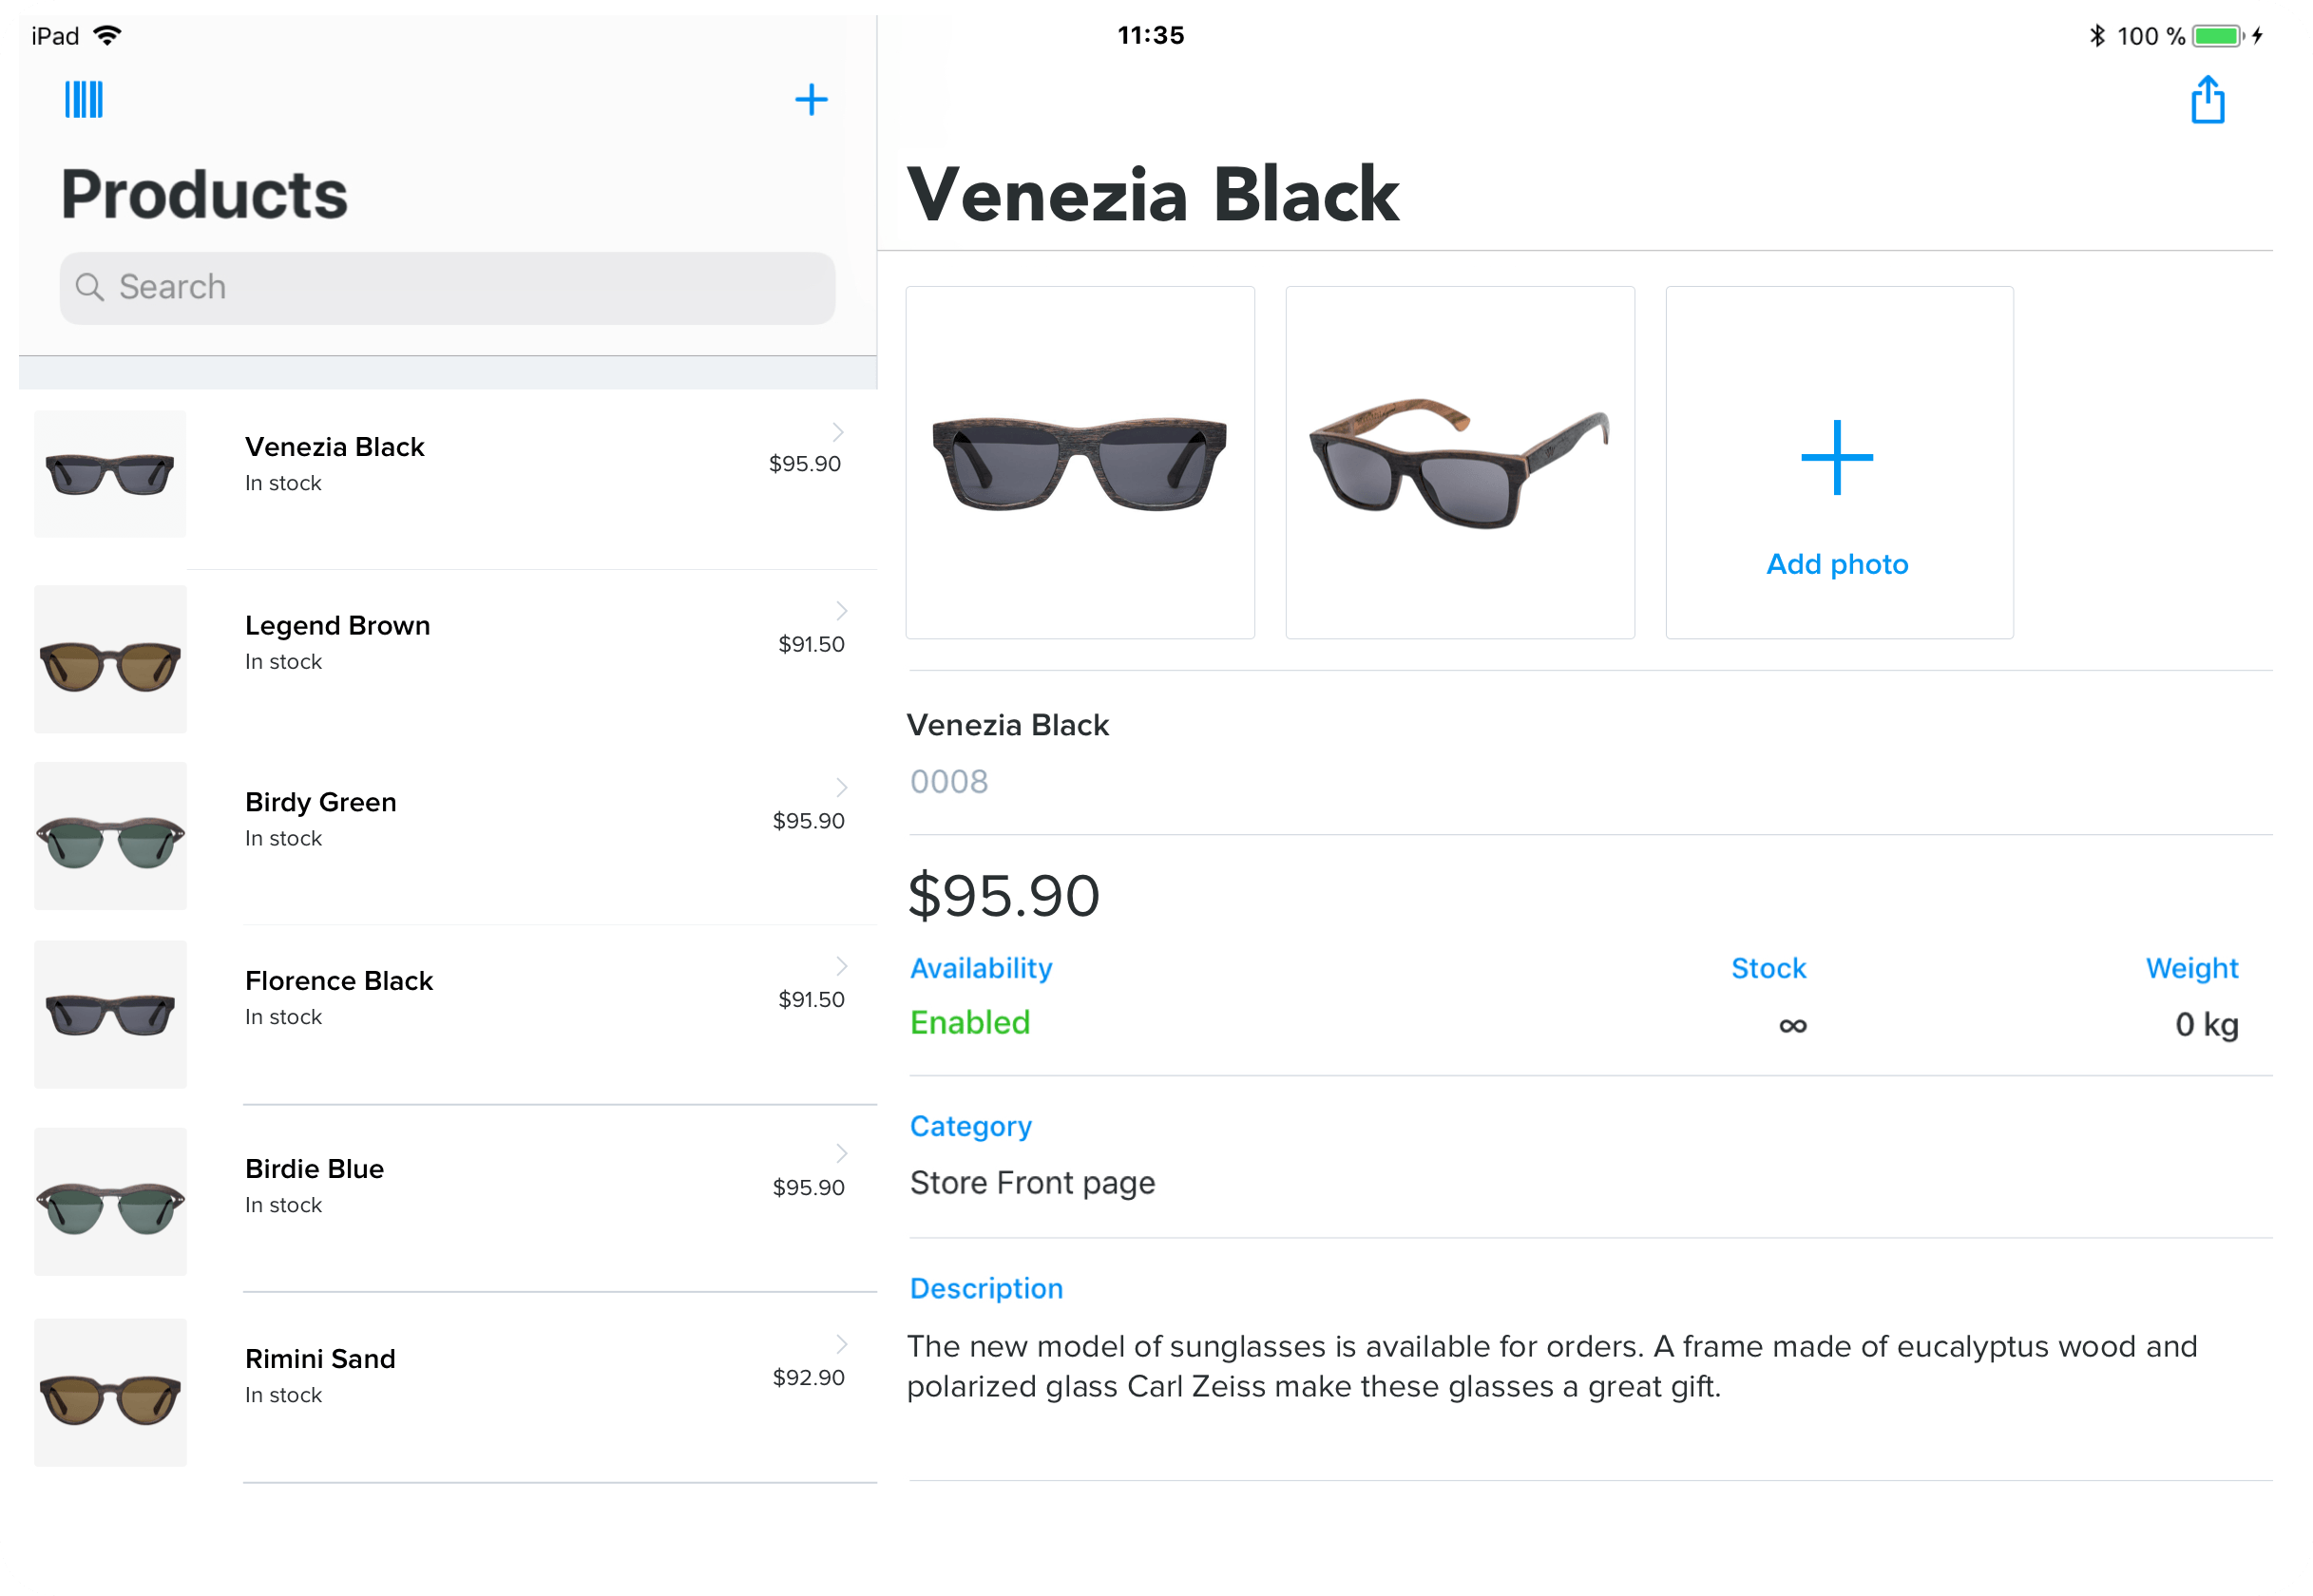Screen dimensions: 2313x1596
Task: Open the angled sunglasses photo
Action: pos(1460,462)
